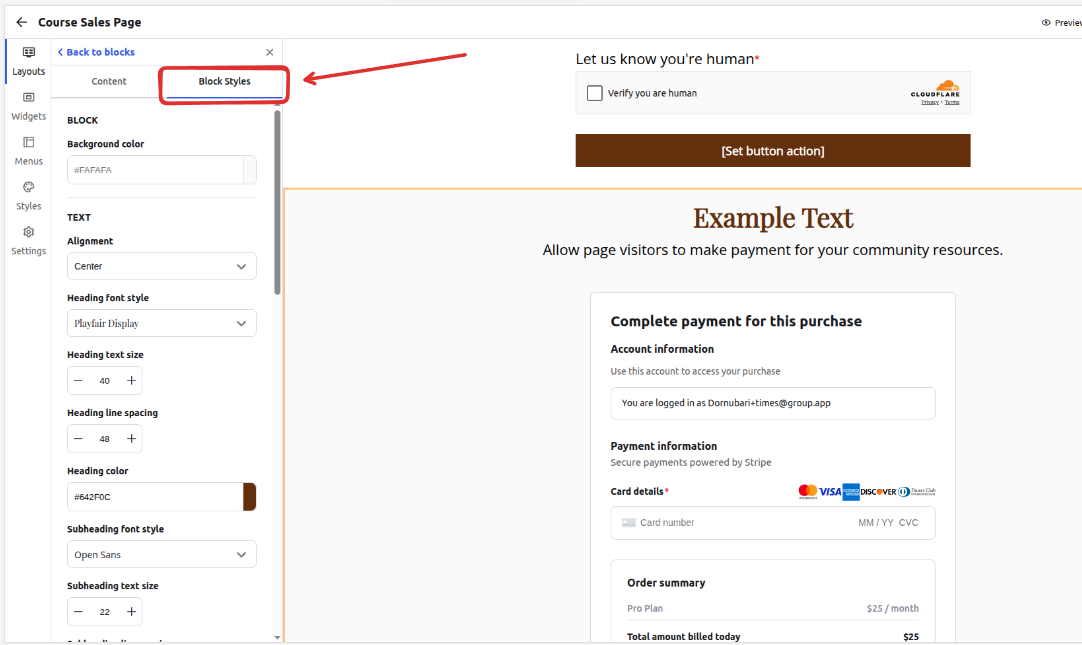This screenshot has height=645, width=1082.
Task: Click the card icon in card number field
Action: [x=629, y=523]
